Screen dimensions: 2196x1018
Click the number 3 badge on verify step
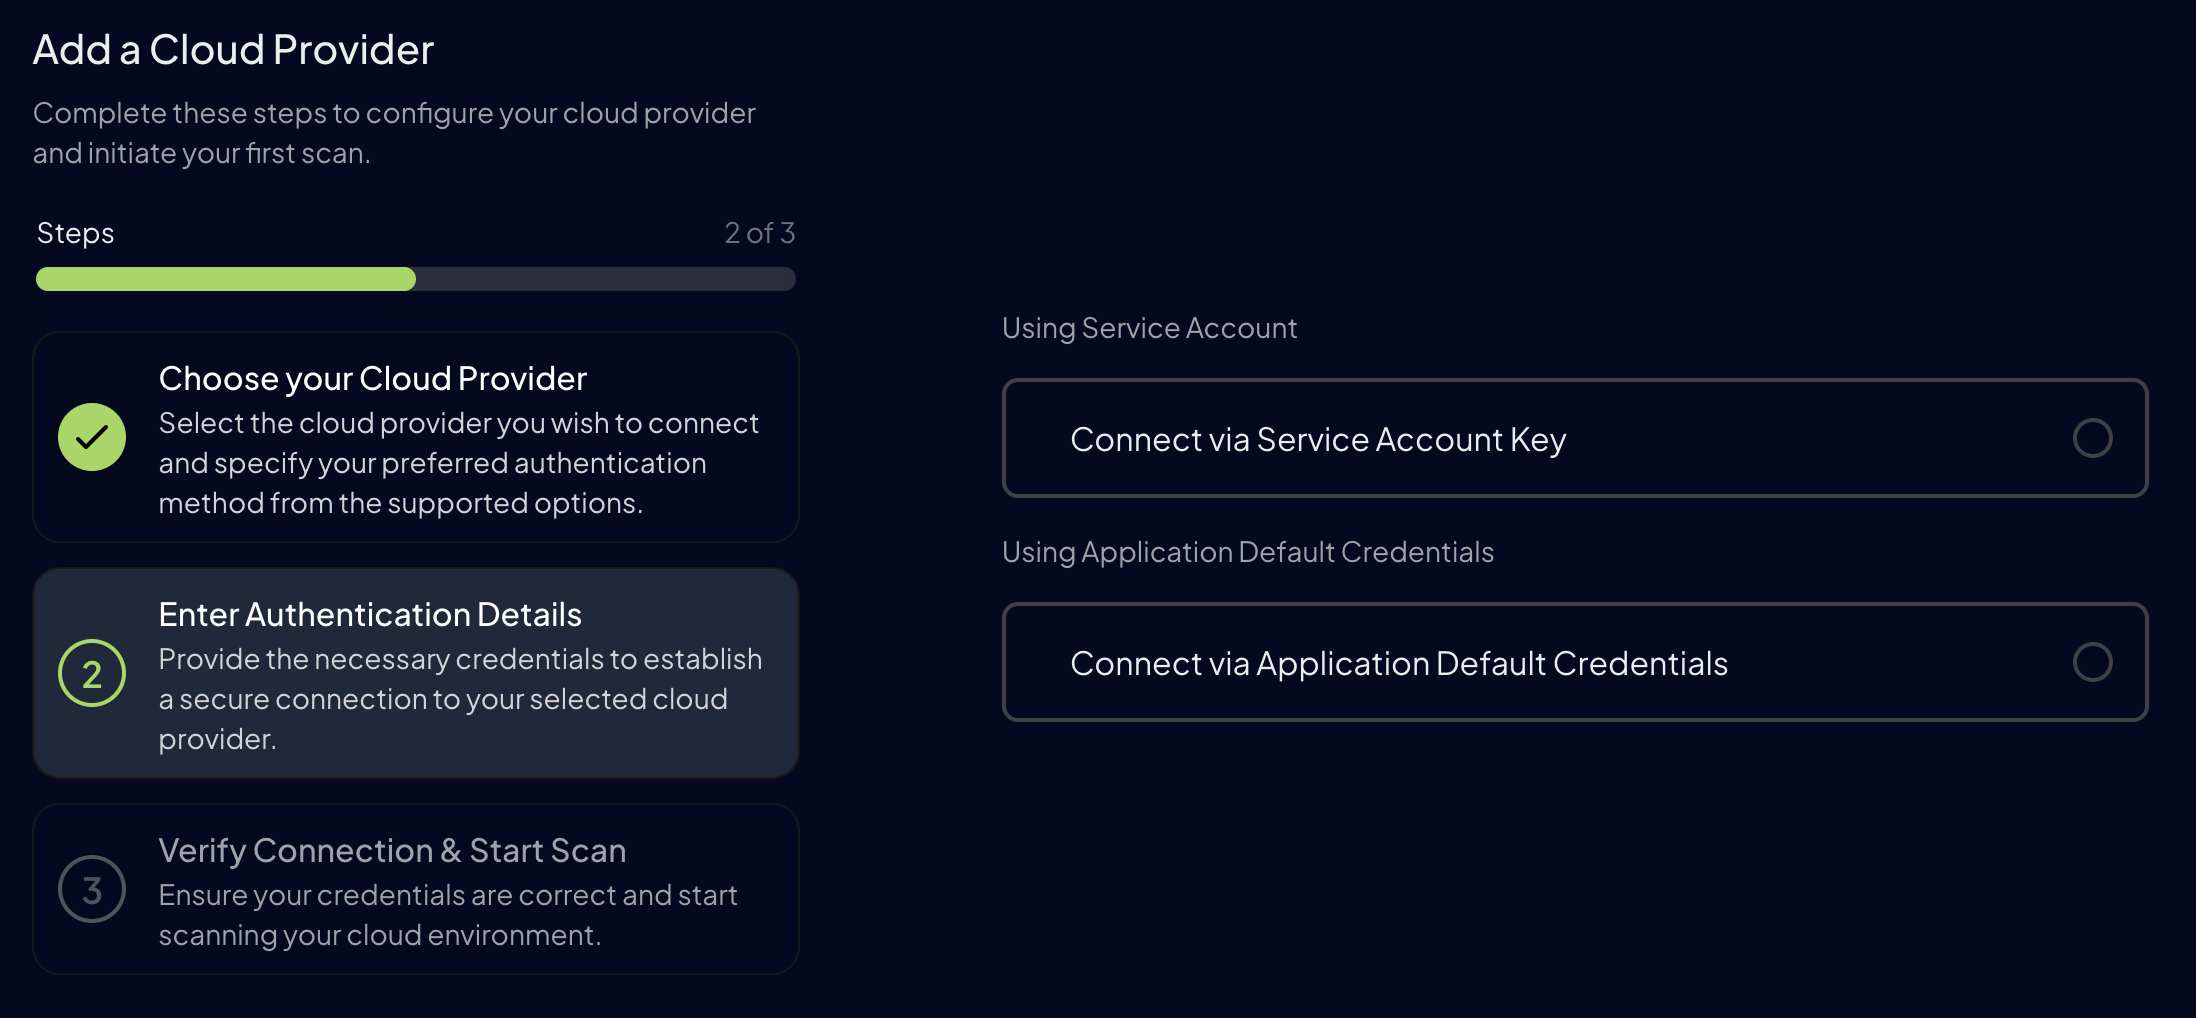tap(91, 889)
